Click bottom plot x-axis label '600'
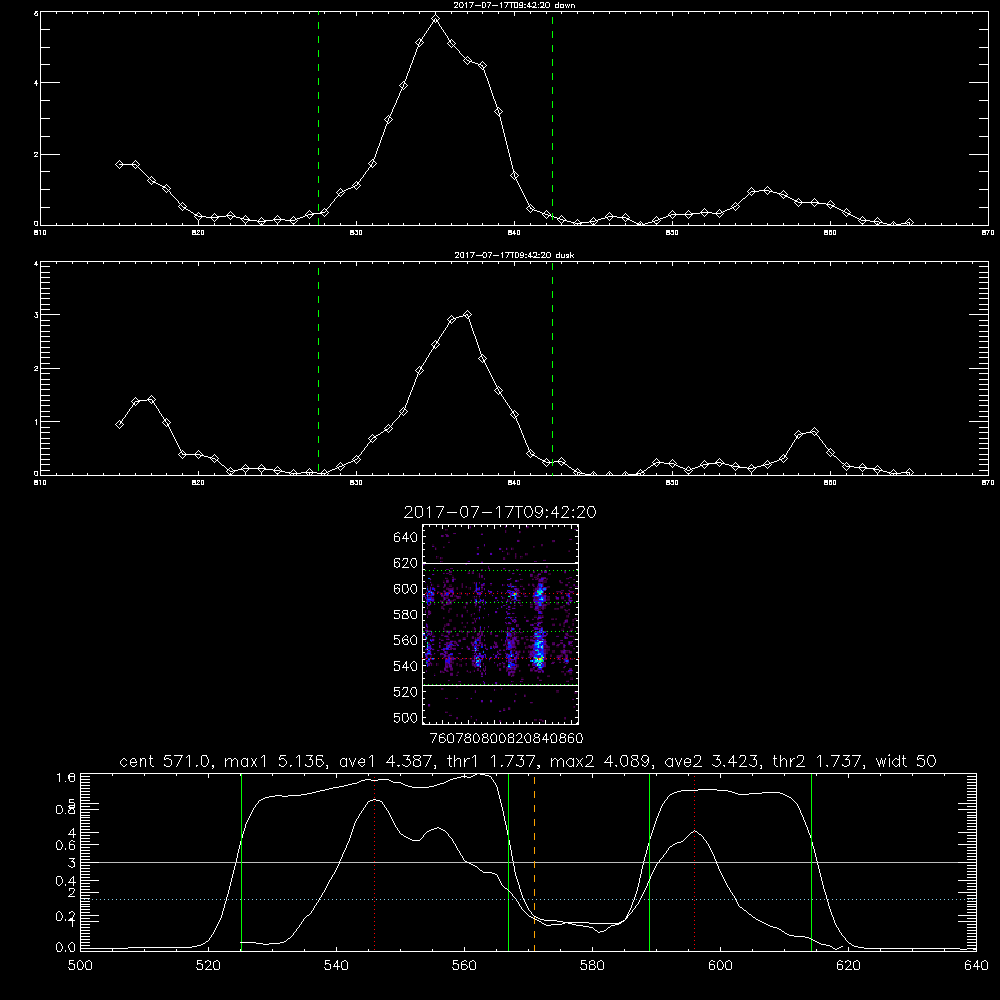1000x1000 pixels. pyautogui.click(x=720, y=966)
